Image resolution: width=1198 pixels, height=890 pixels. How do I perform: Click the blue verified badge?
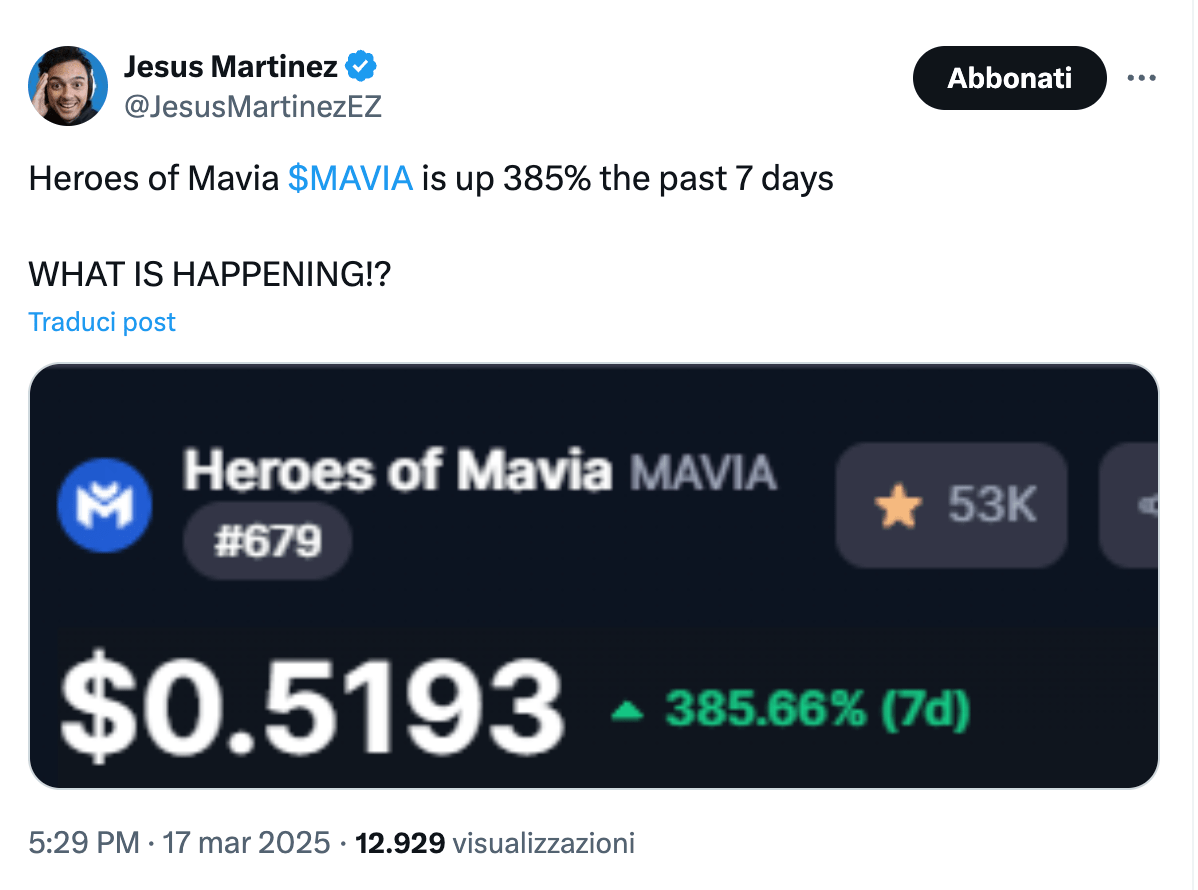(361, 67)
